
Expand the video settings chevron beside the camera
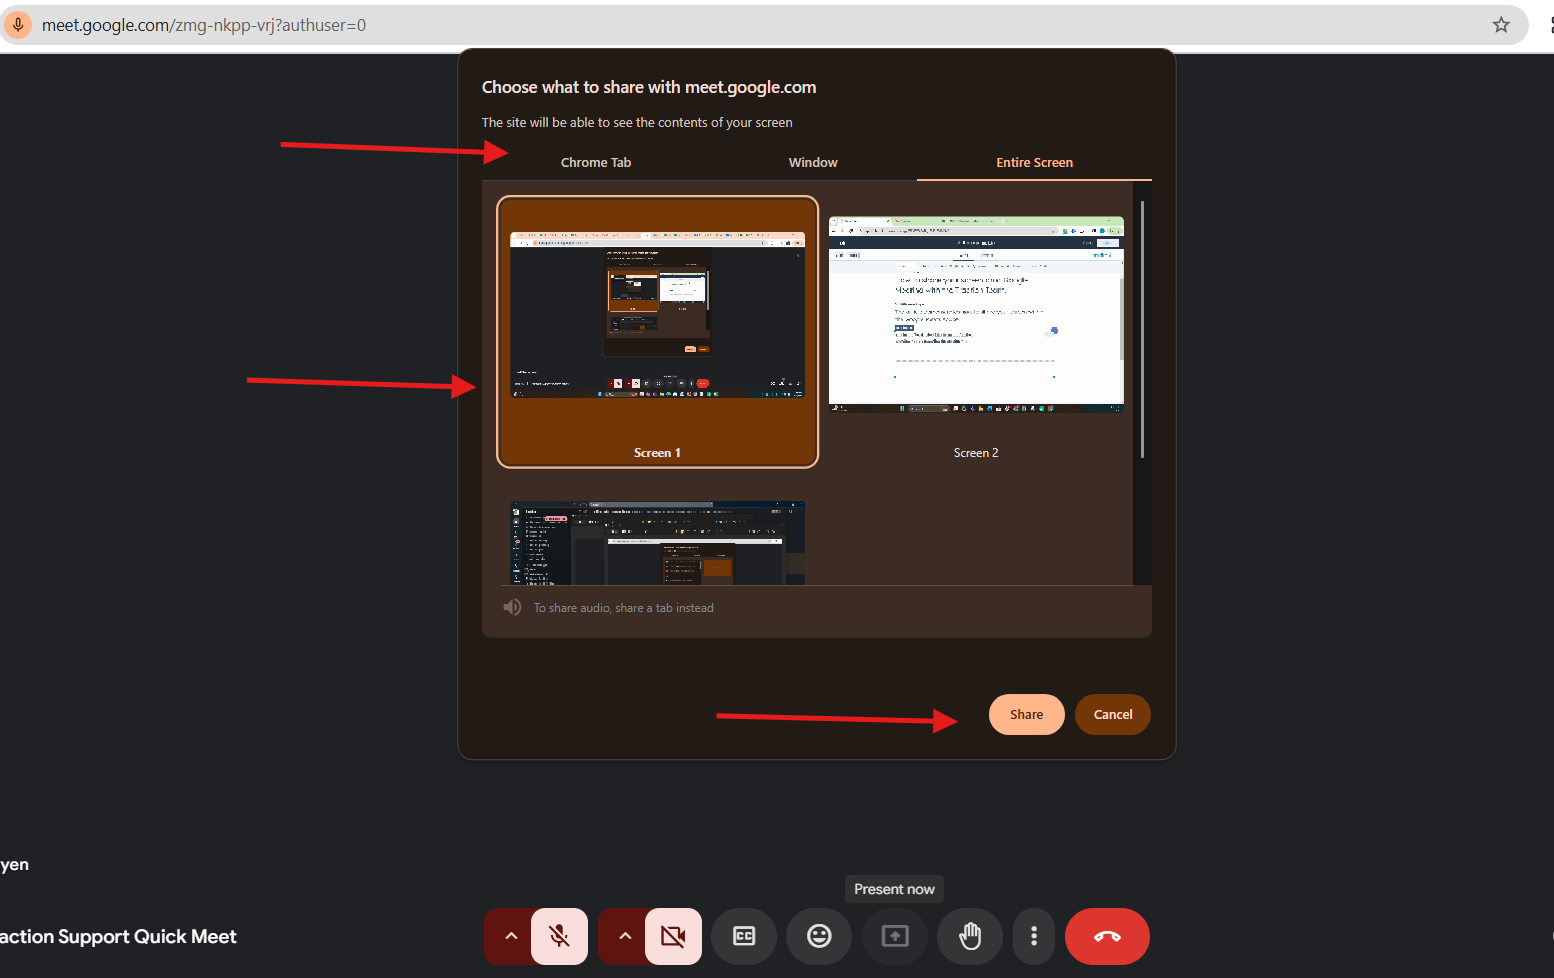[624, 936]
